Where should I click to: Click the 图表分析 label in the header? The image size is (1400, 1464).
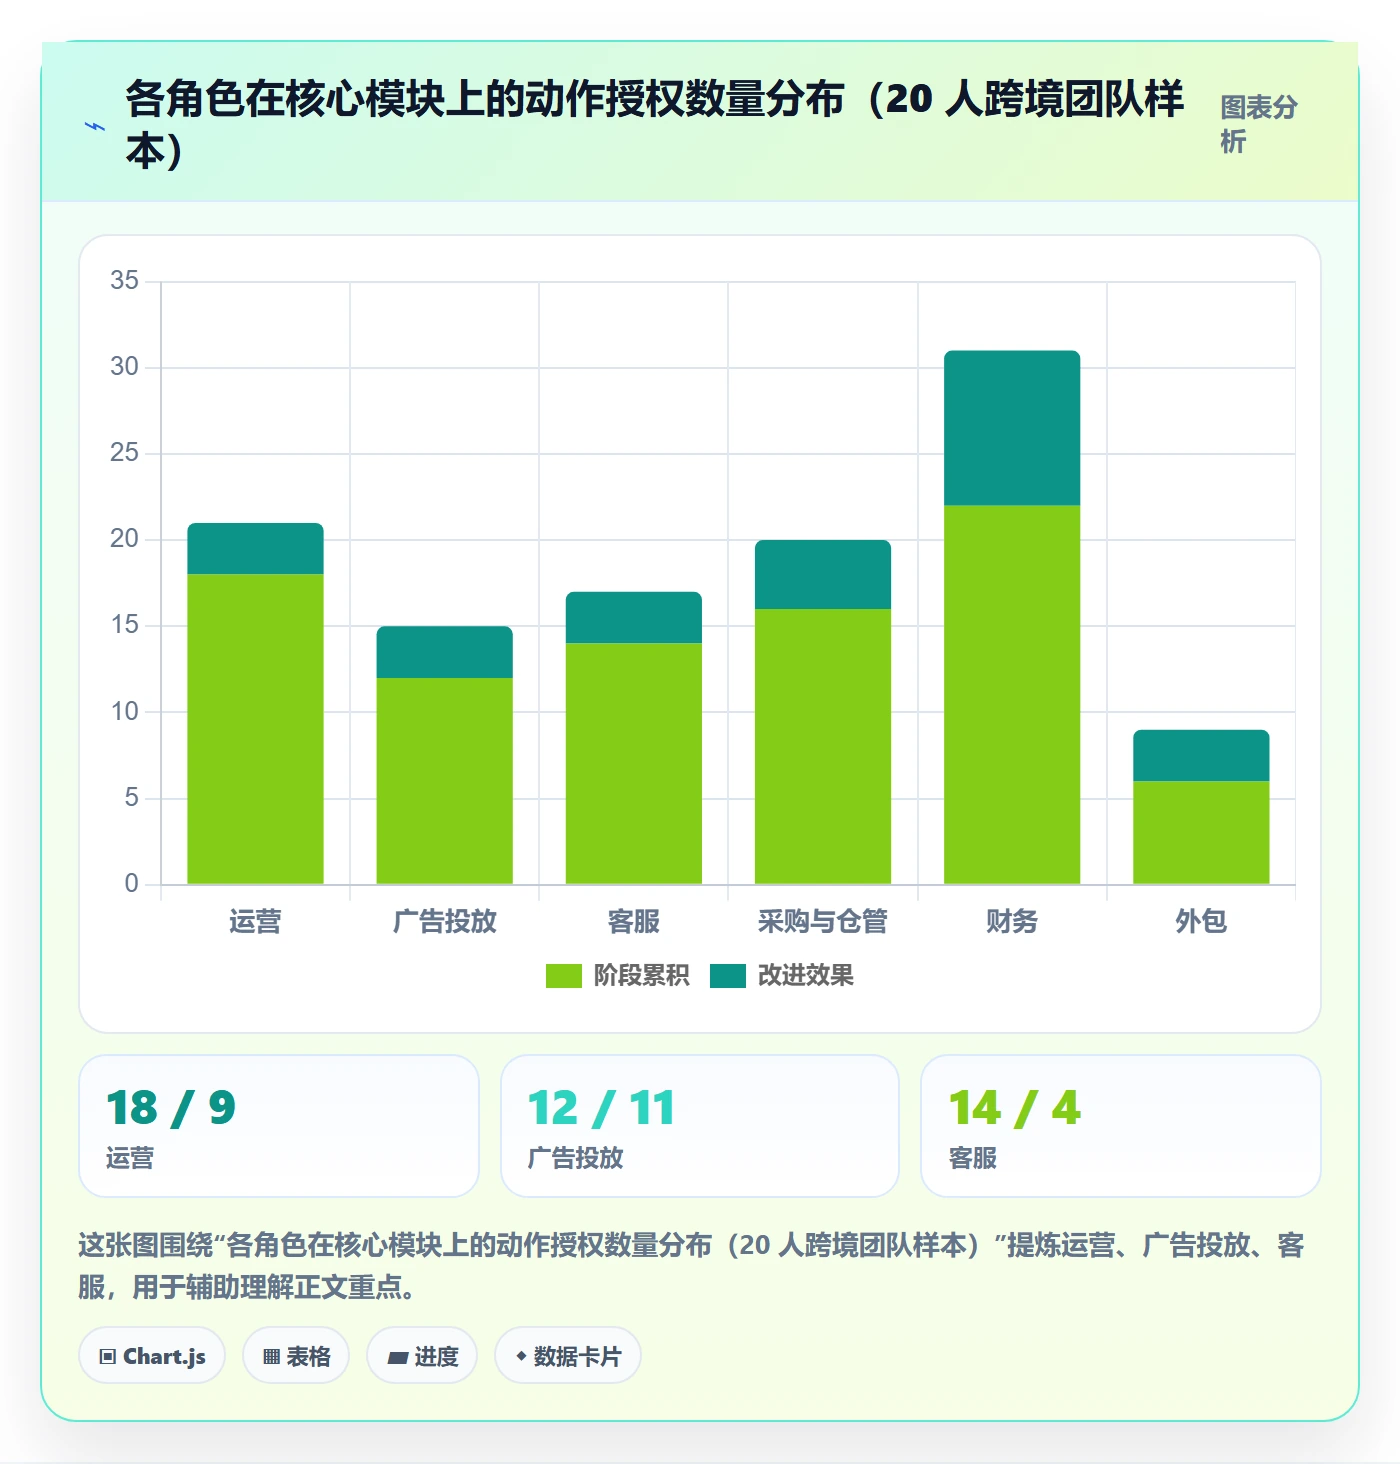[1259, 124]
